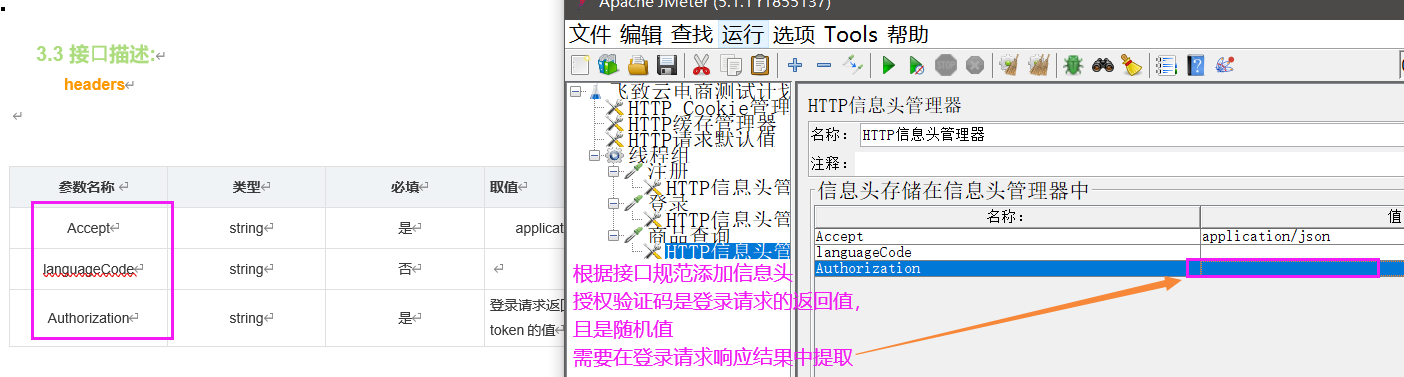Open JMeter help question-mark icon
This screenshot has height=377, width=1404.
1195,66
